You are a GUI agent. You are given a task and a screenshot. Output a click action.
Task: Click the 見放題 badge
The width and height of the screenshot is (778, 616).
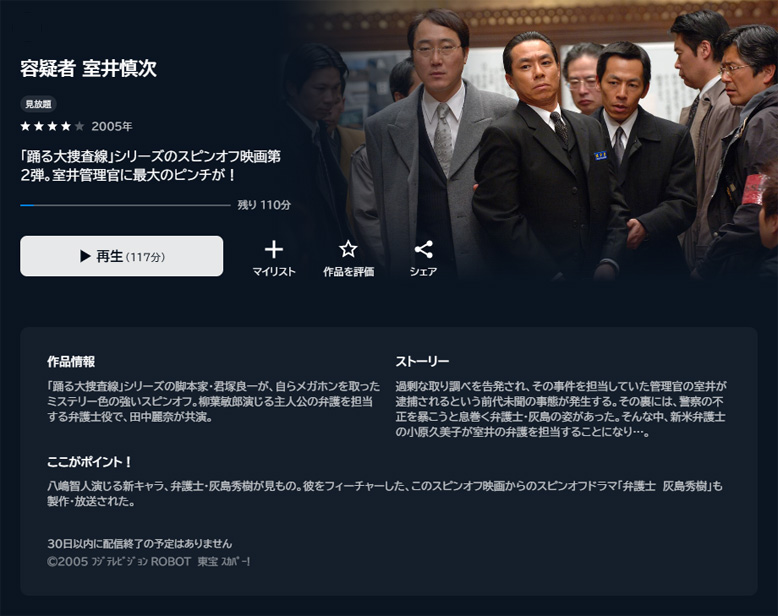[x=39, y=104]
